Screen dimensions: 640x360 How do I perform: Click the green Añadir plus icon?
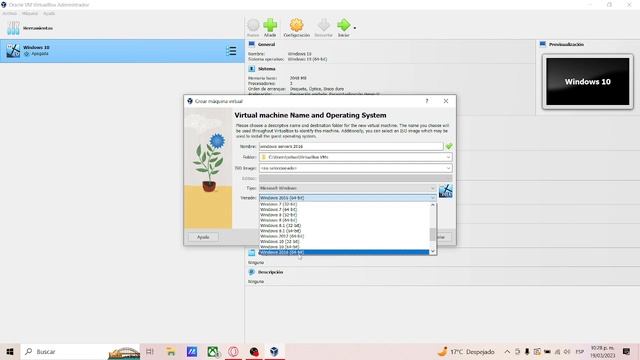coord(270,25)
